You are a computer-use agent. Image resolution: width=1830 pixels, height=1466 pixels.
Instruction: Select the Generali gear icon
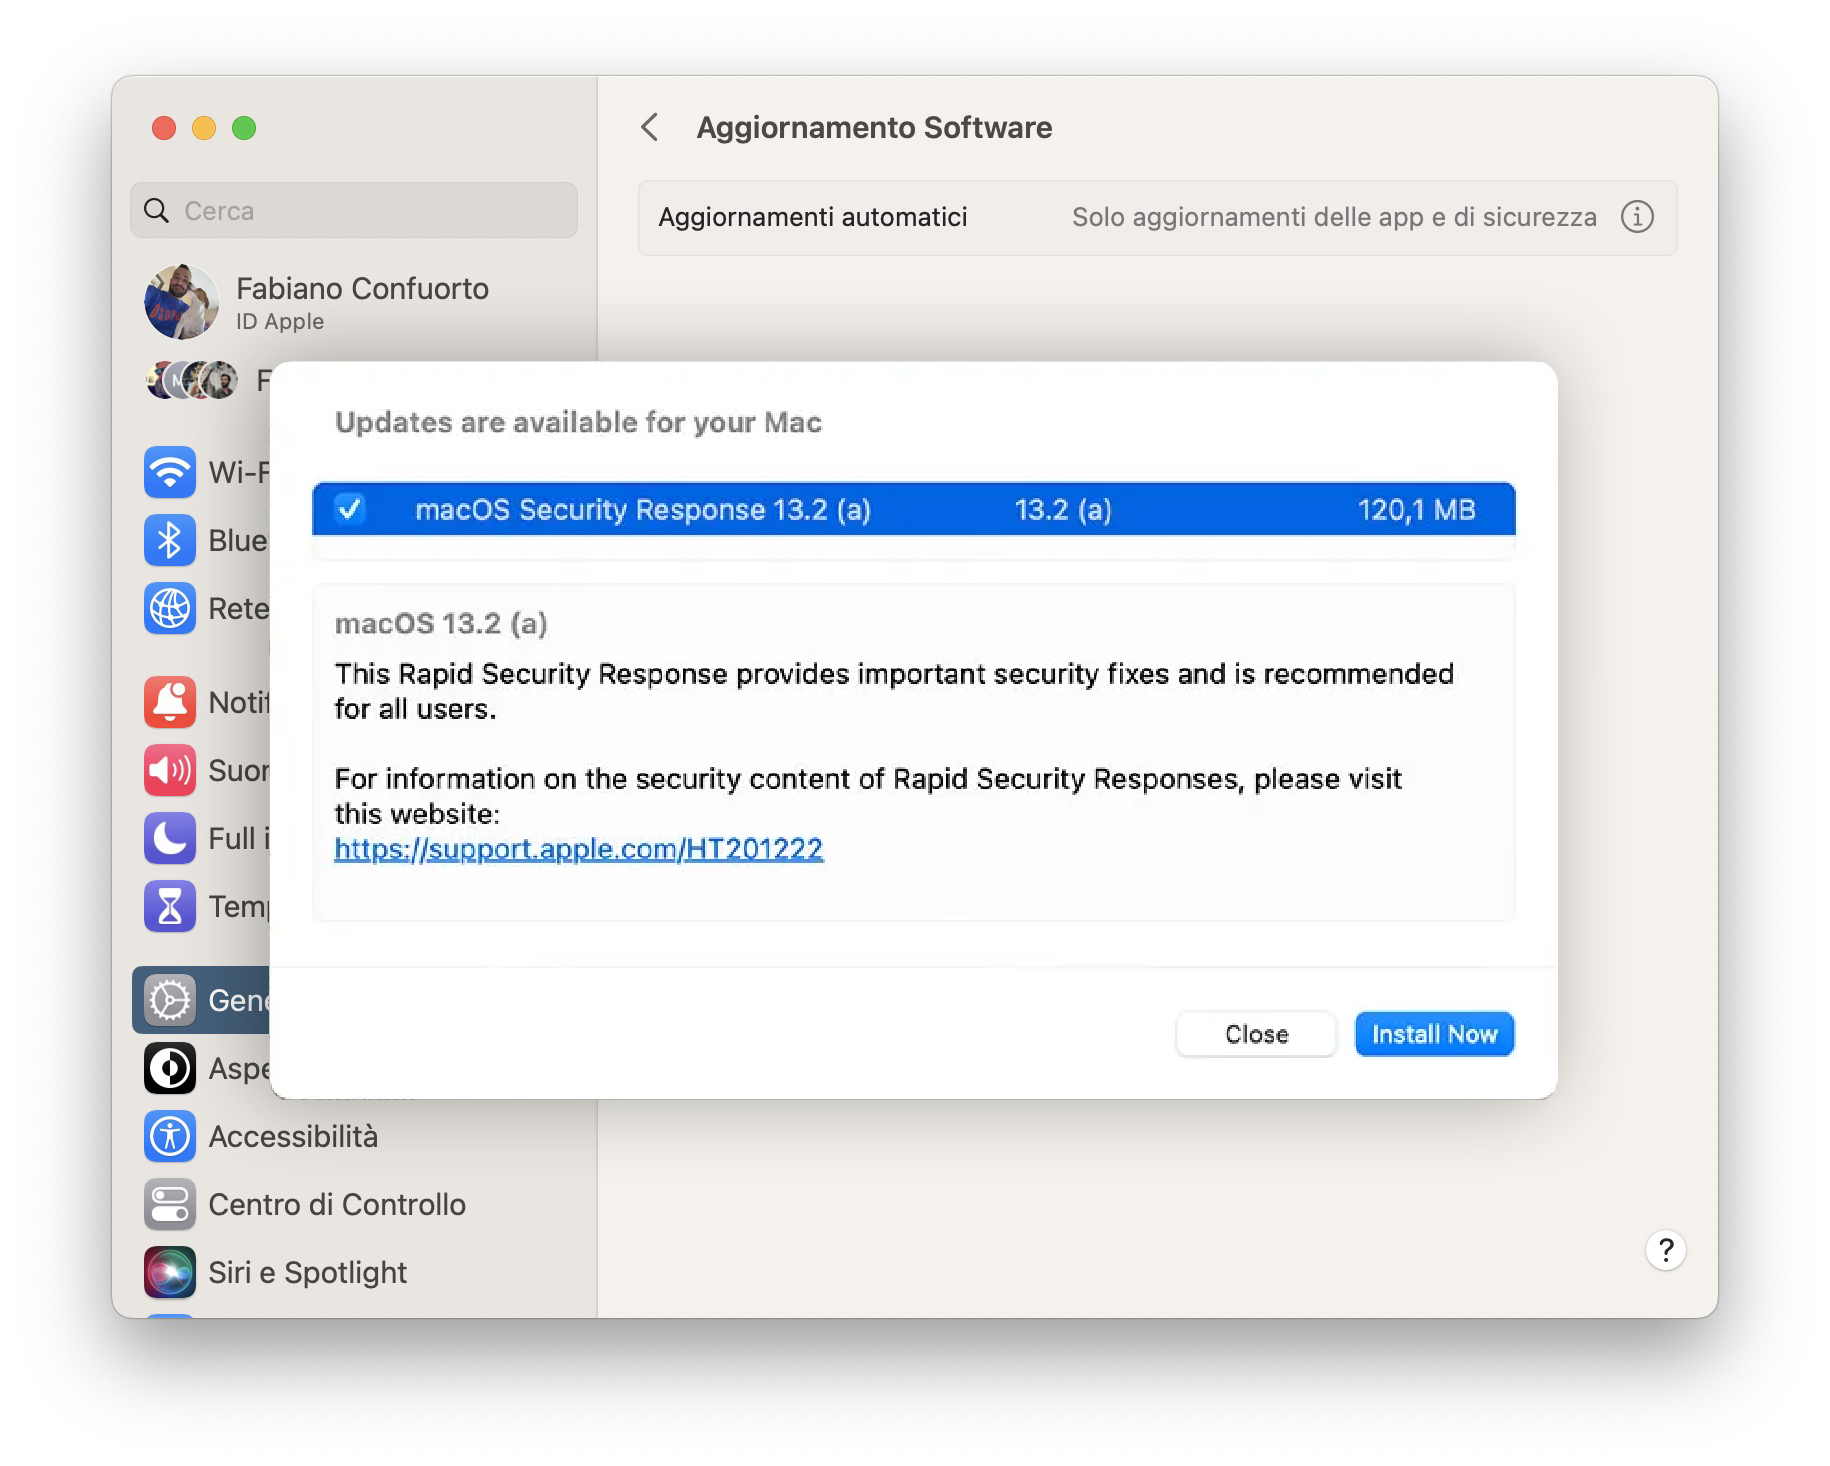pyautogui.click(x=169, y=1000)
